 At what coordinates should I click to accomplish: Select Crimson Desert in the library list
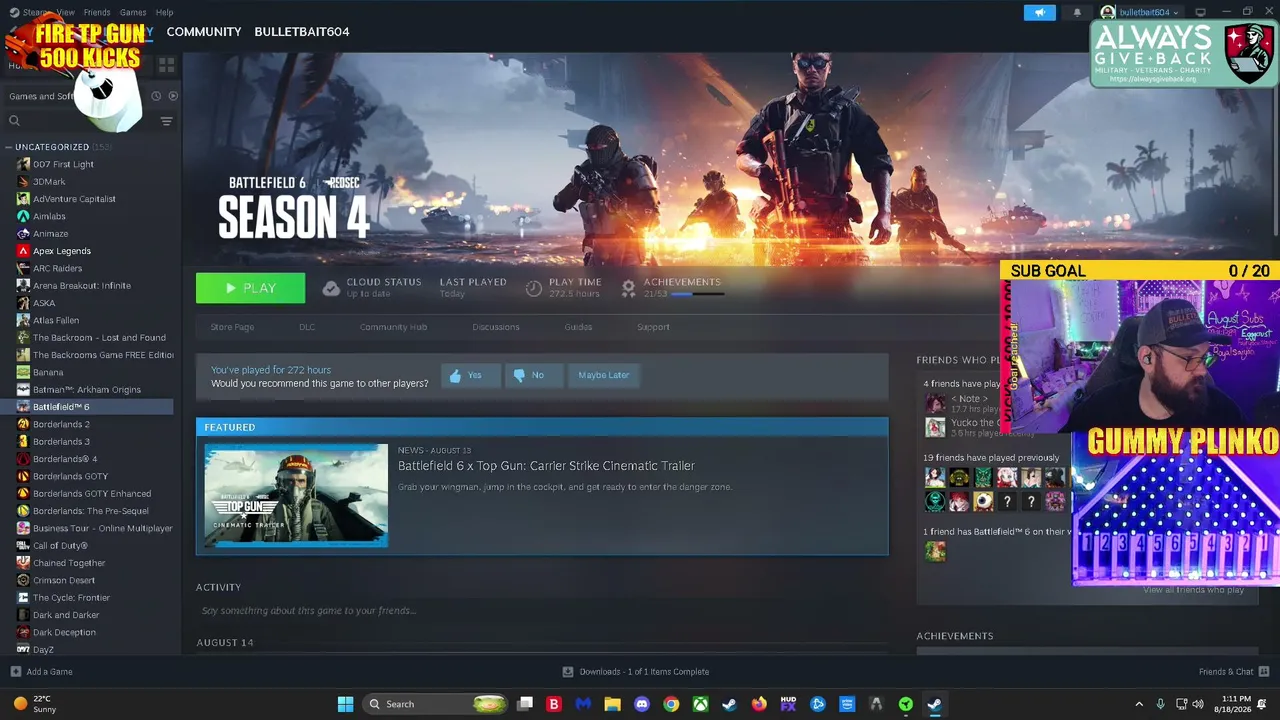[64, 580]
